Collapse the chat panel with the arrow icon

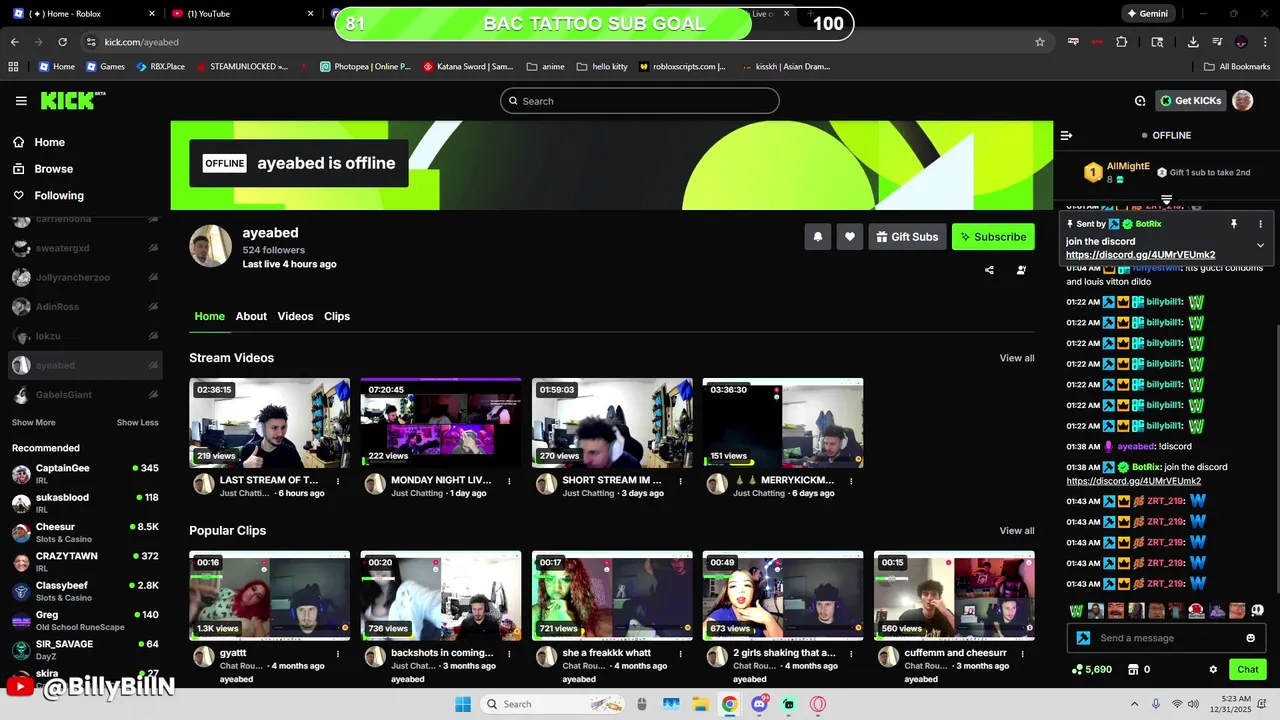point(1066,135)
